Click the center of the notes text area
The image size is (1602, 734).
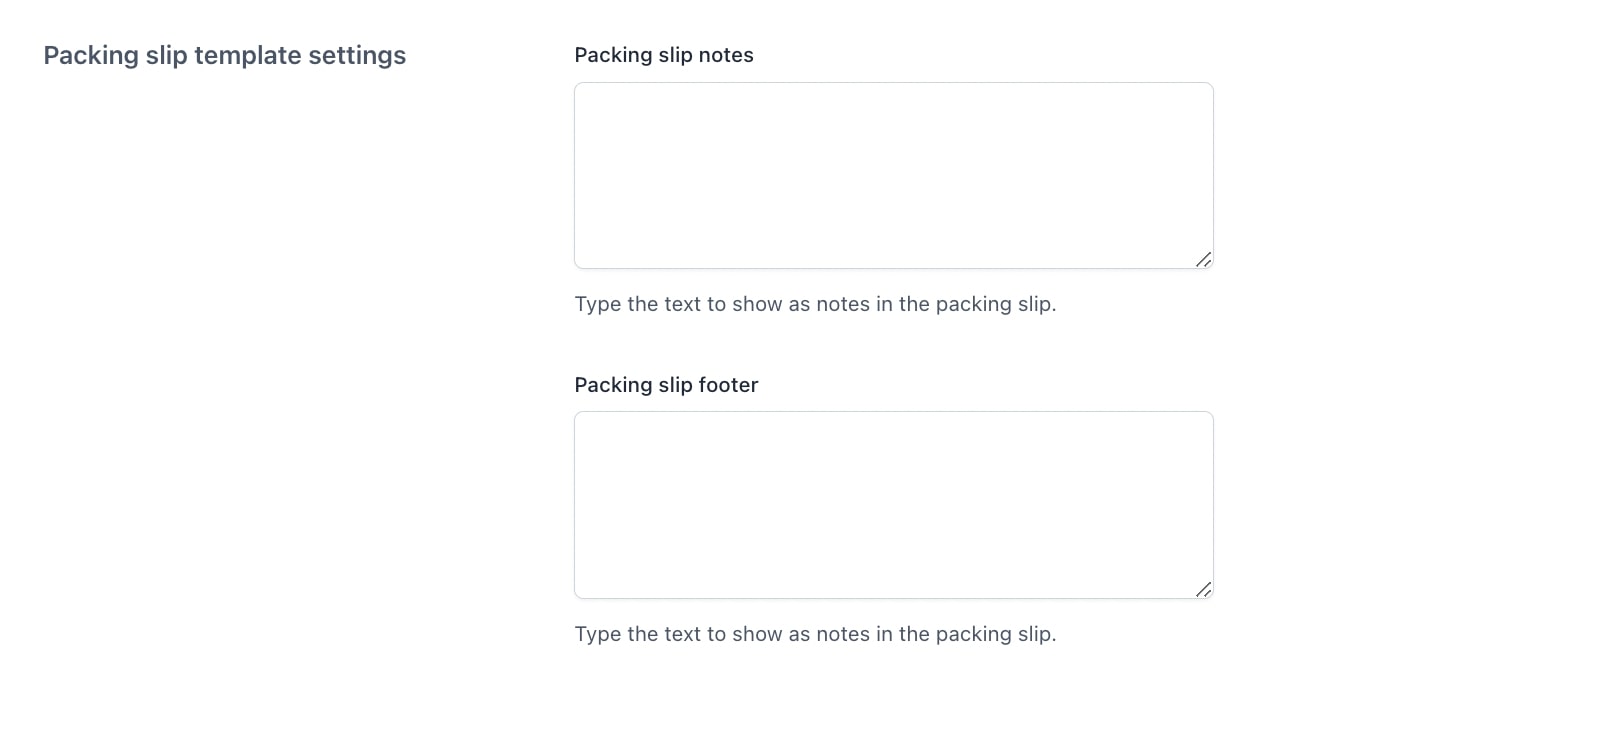pyautogui.click(x=893, y=175)
